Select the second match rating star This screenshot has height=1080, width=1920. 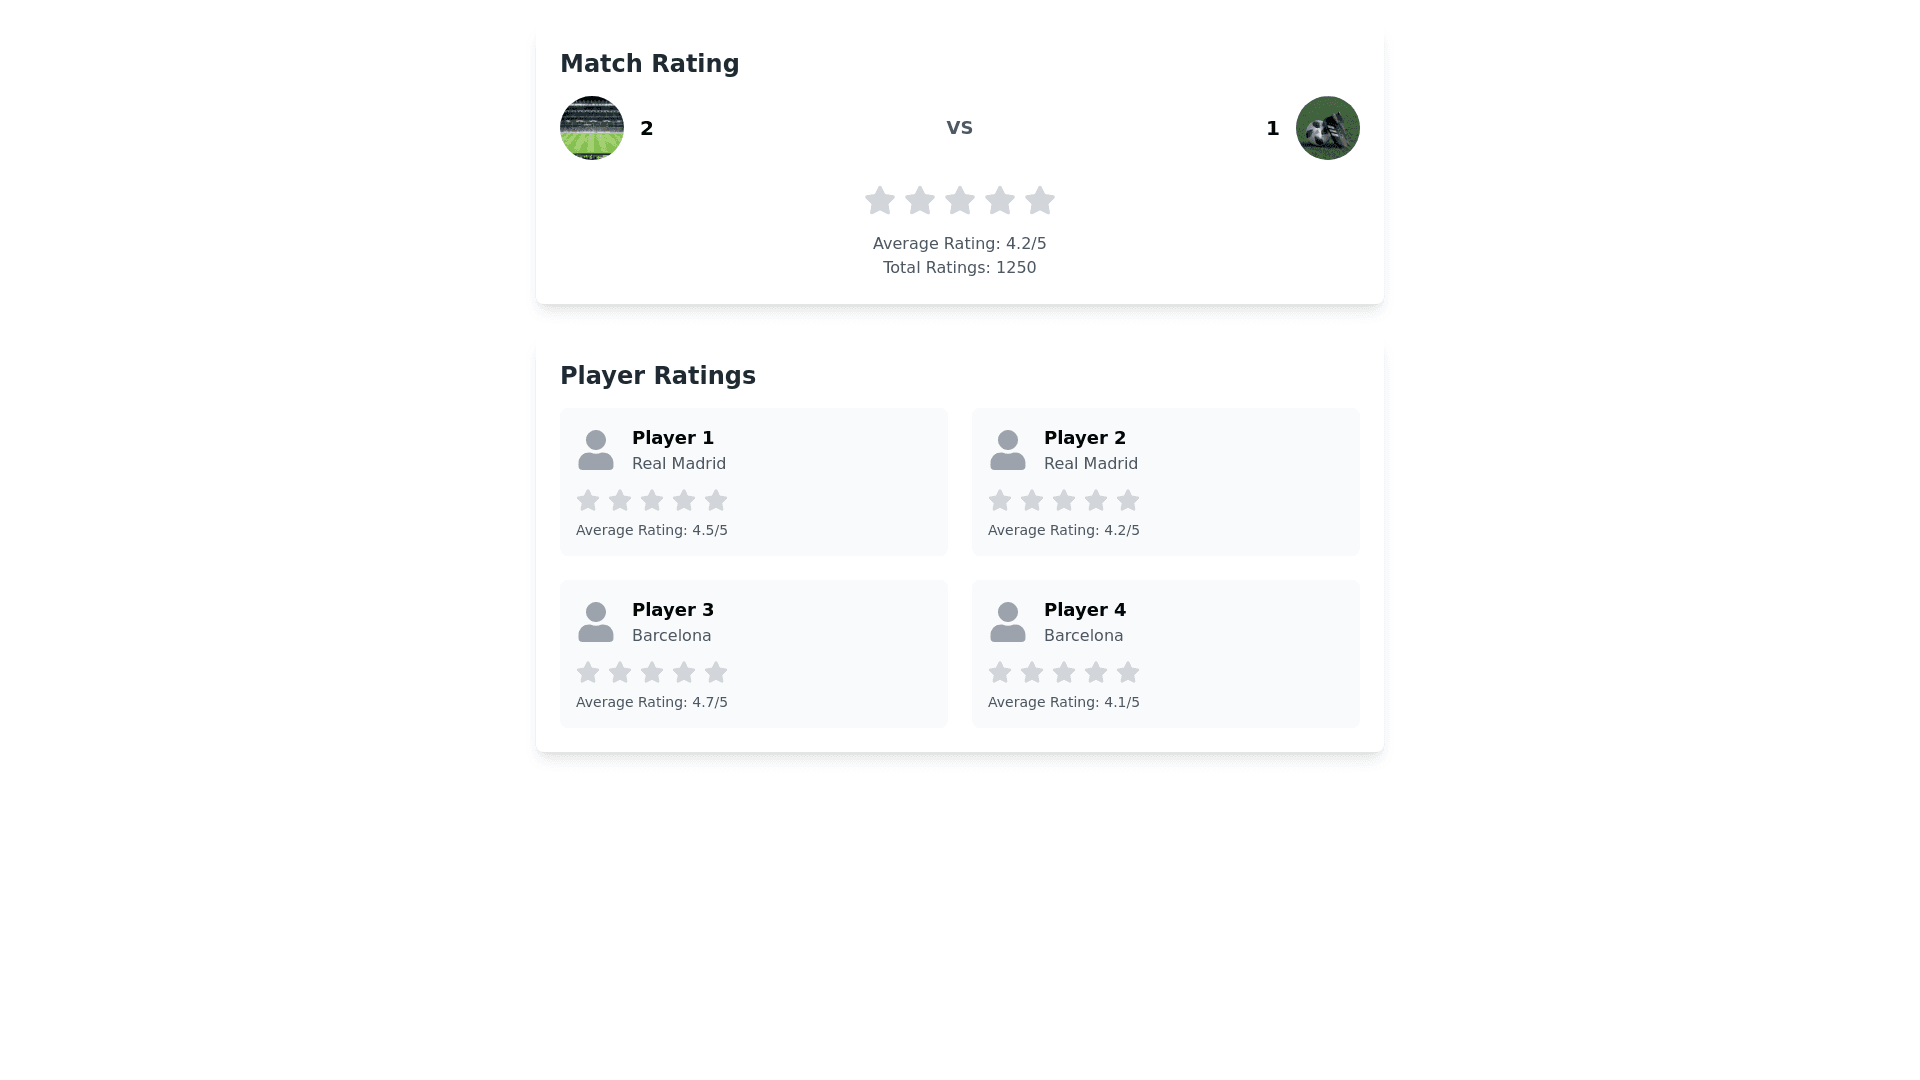click(920, 201)
